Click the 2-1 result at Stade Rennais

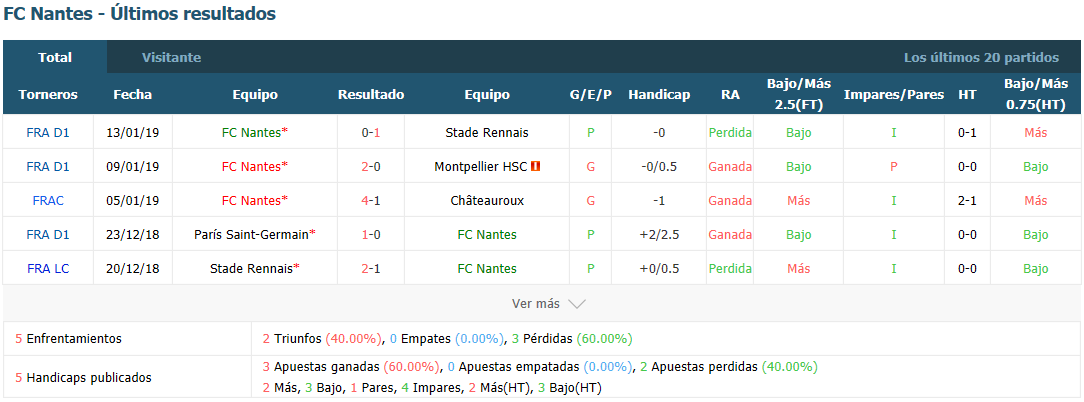[x=371, y=268]
